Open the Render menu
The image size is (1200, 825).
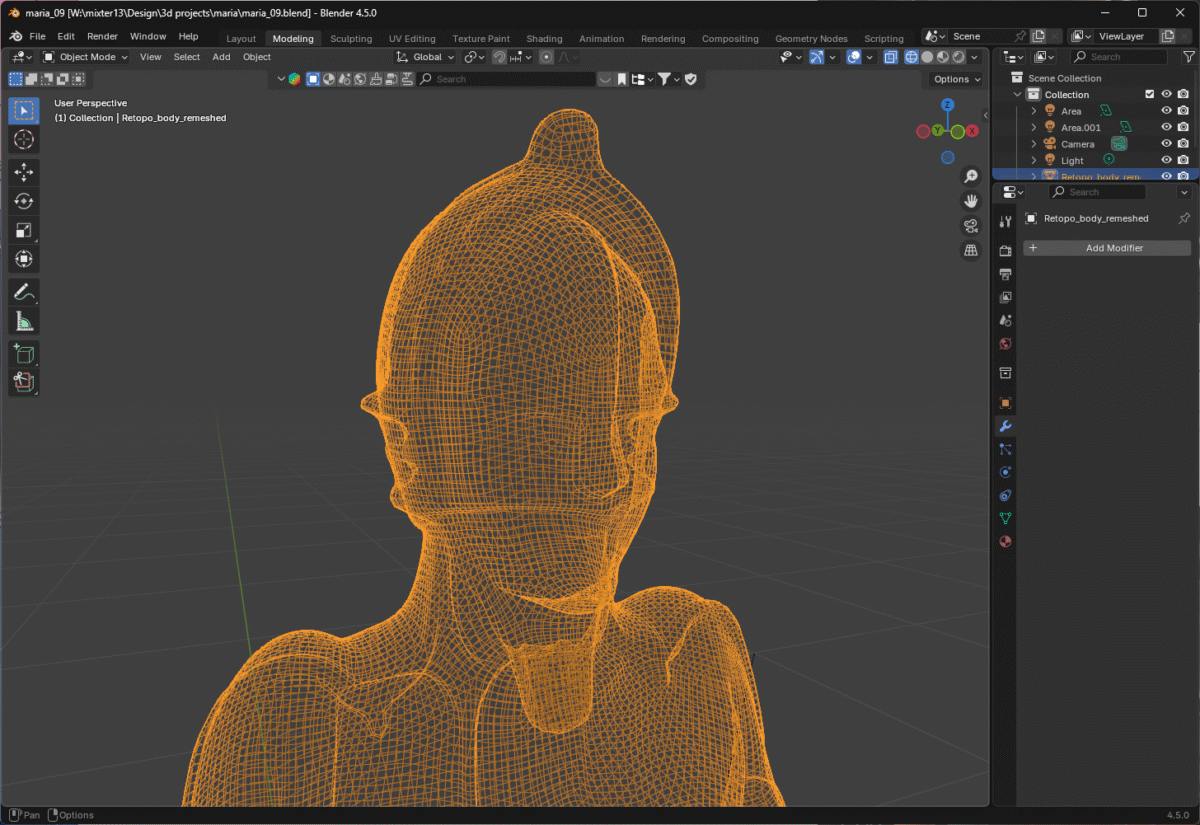pos(102,36)
